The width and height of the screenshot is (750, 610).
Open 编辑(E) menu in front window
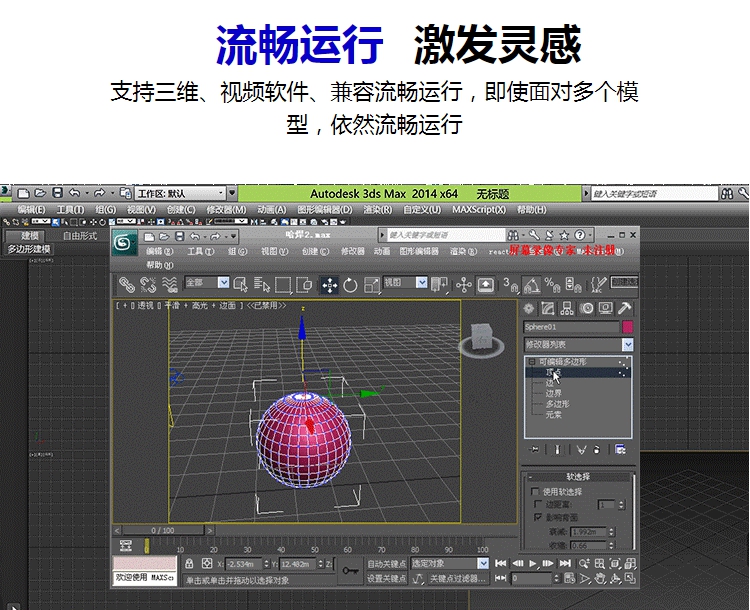click(x=160, y=251)
